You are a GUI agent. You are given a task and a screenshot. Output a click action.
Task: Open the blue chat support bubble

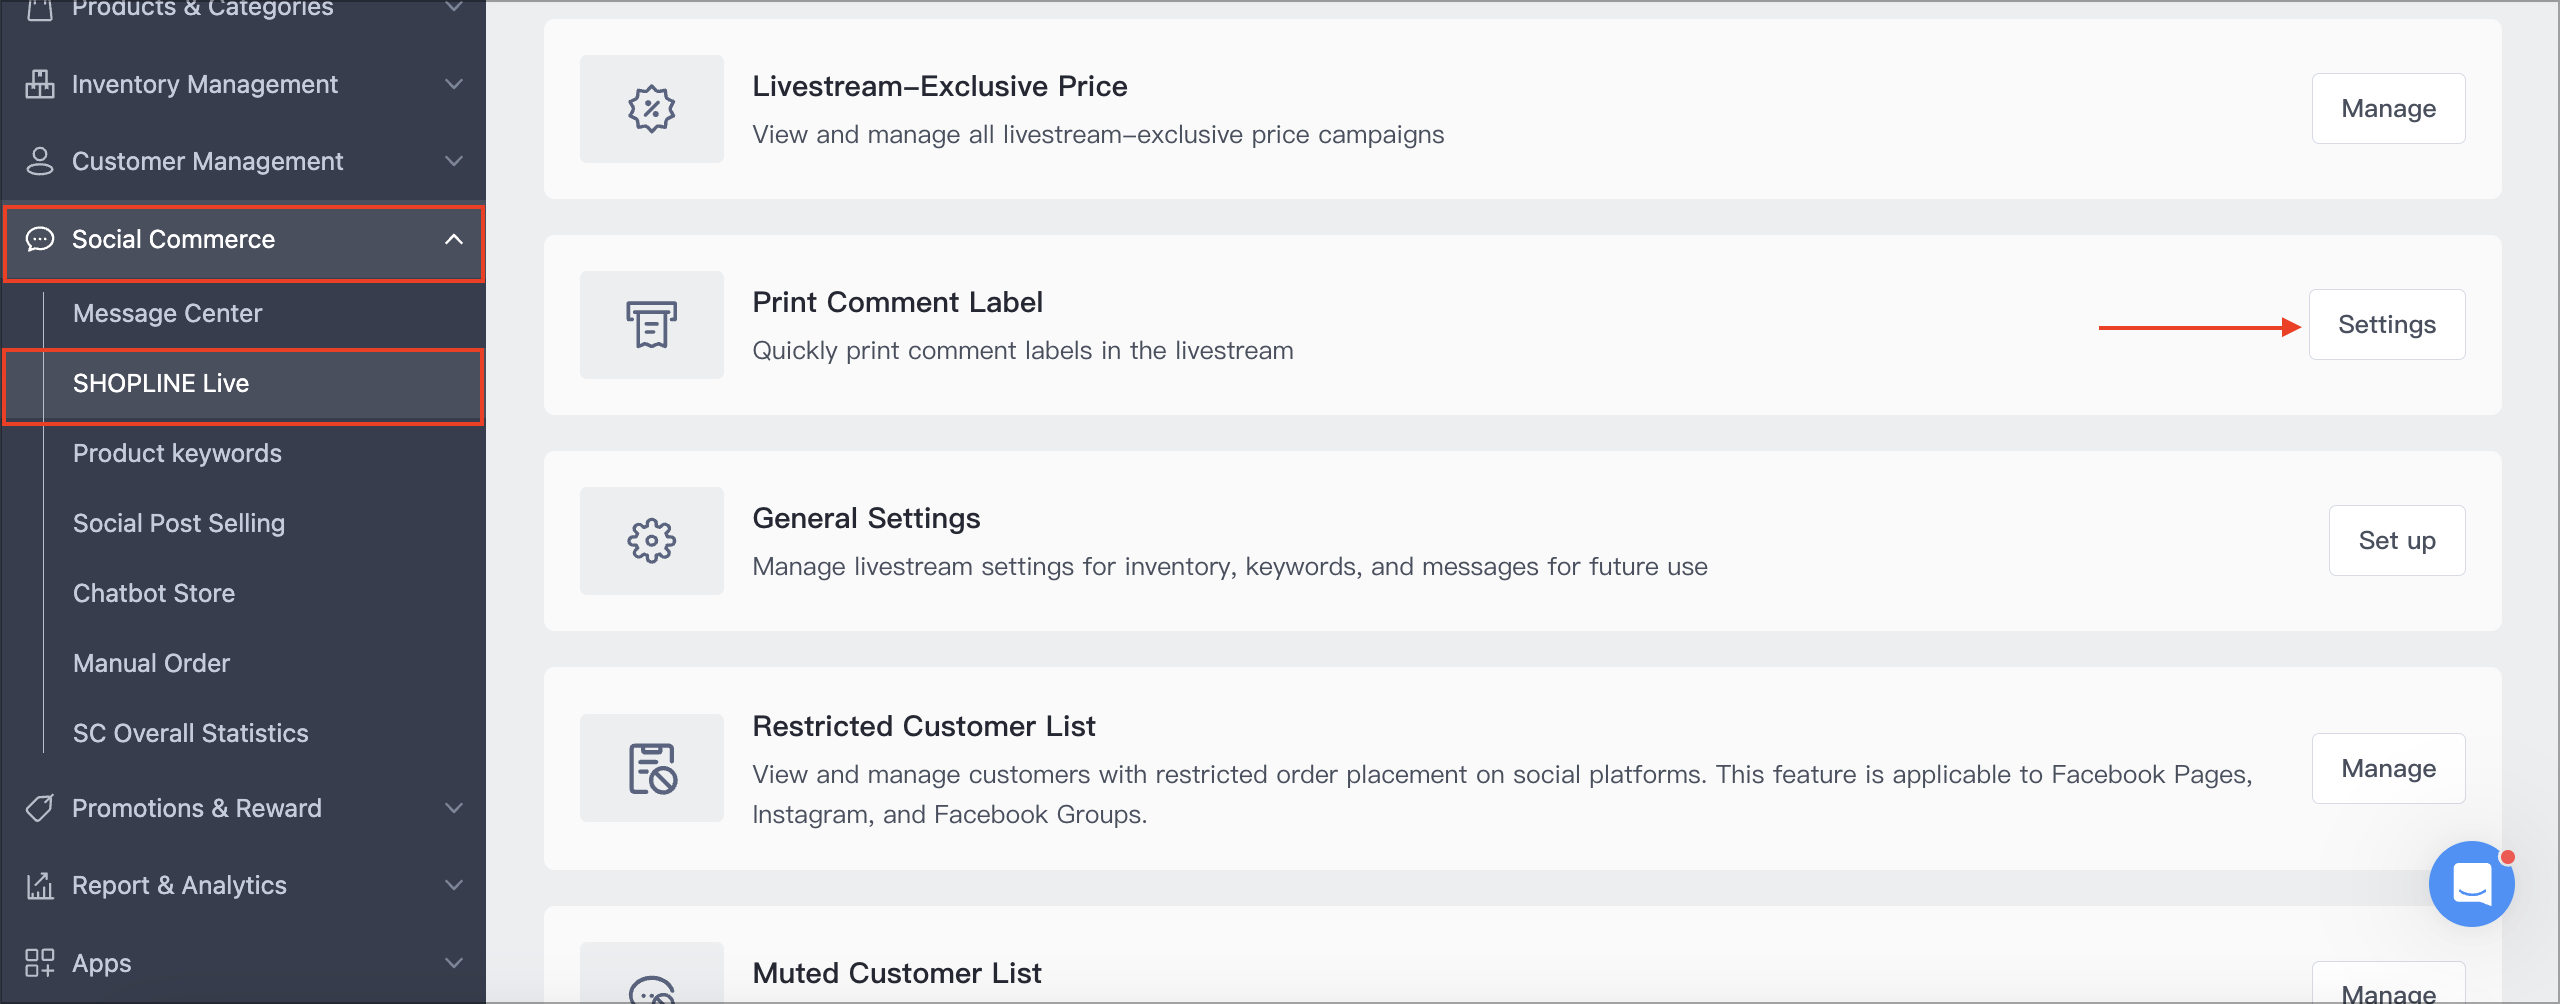(x=2471, y=884)
